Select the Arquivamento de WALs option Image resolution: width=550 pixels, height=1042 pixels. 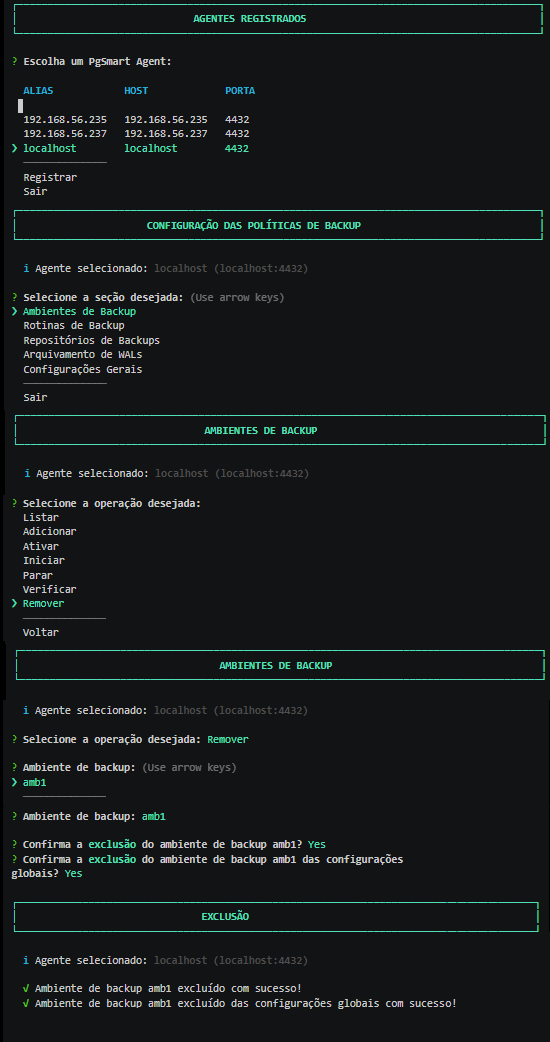pos(82,355)
